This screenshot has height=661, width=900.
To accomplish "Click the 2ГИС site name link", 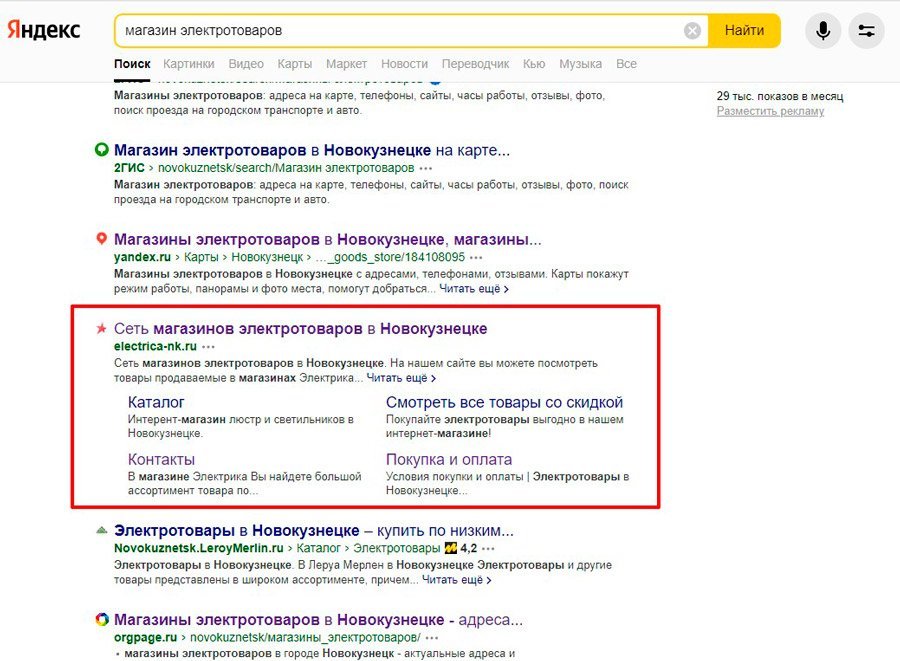I will click(129, 168).
